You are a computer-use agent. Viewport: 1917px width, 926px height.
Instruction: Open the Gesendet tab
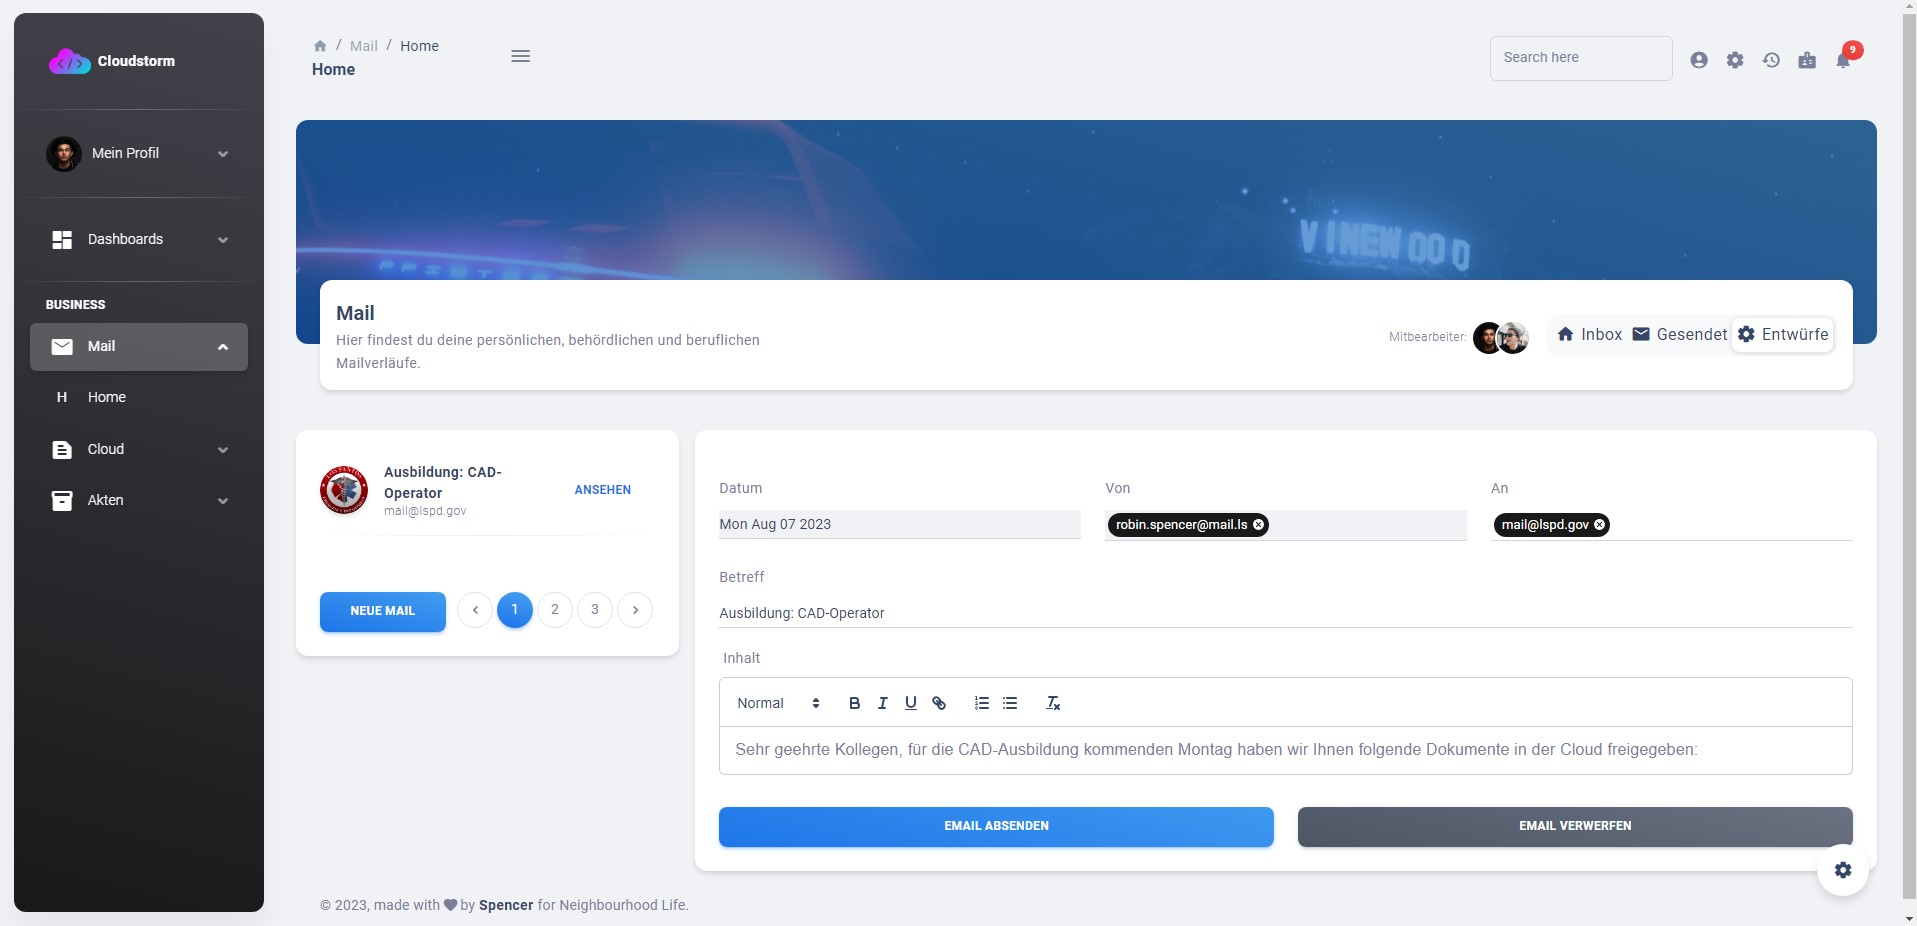[1680, 335]
